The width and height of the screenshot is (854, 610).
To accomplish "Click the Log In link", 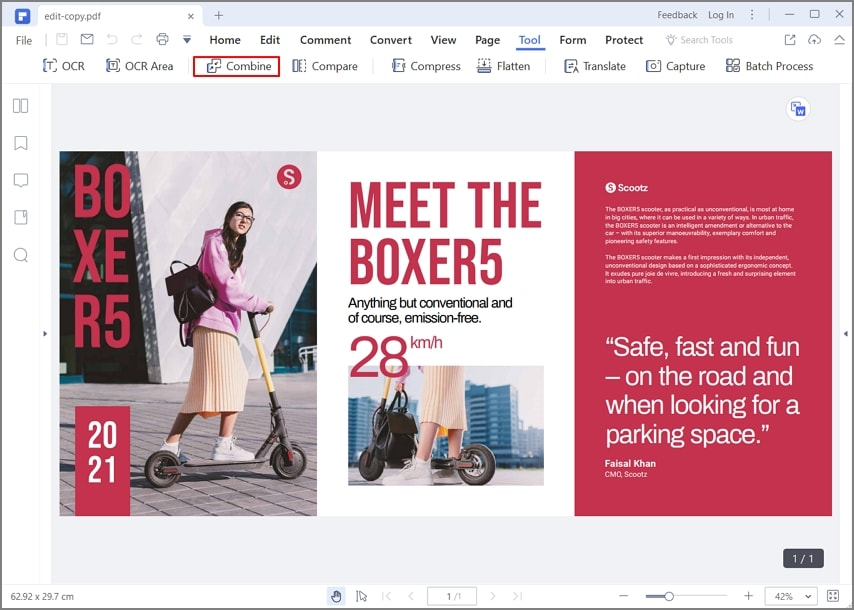I will 722,15.
